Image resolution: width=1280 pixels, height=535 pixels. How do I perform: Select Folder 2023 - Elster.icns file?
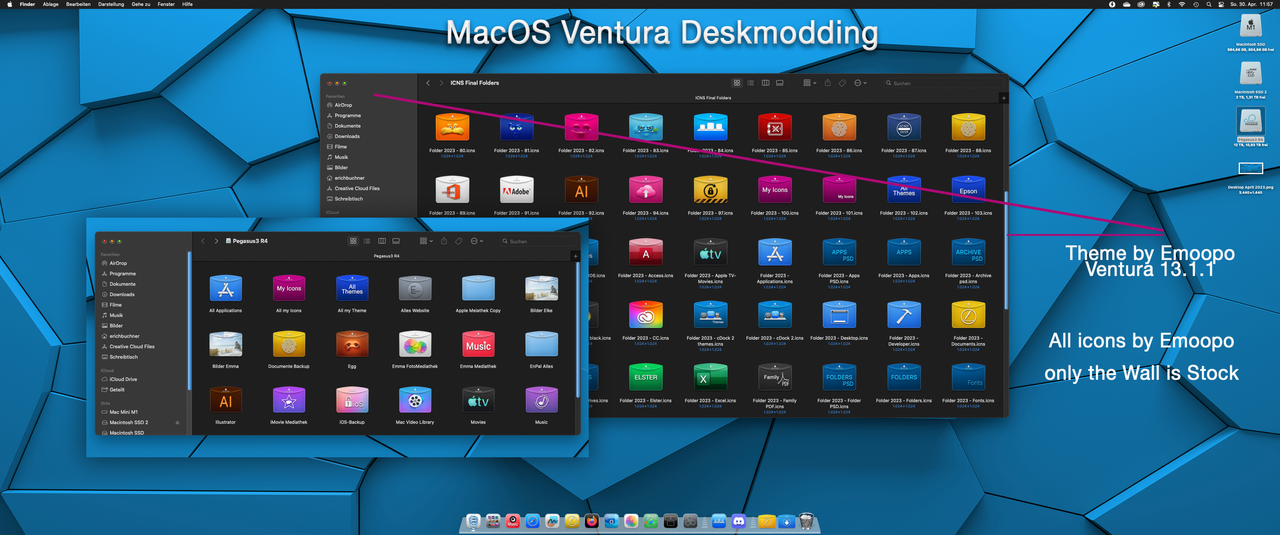pos(646,376)
